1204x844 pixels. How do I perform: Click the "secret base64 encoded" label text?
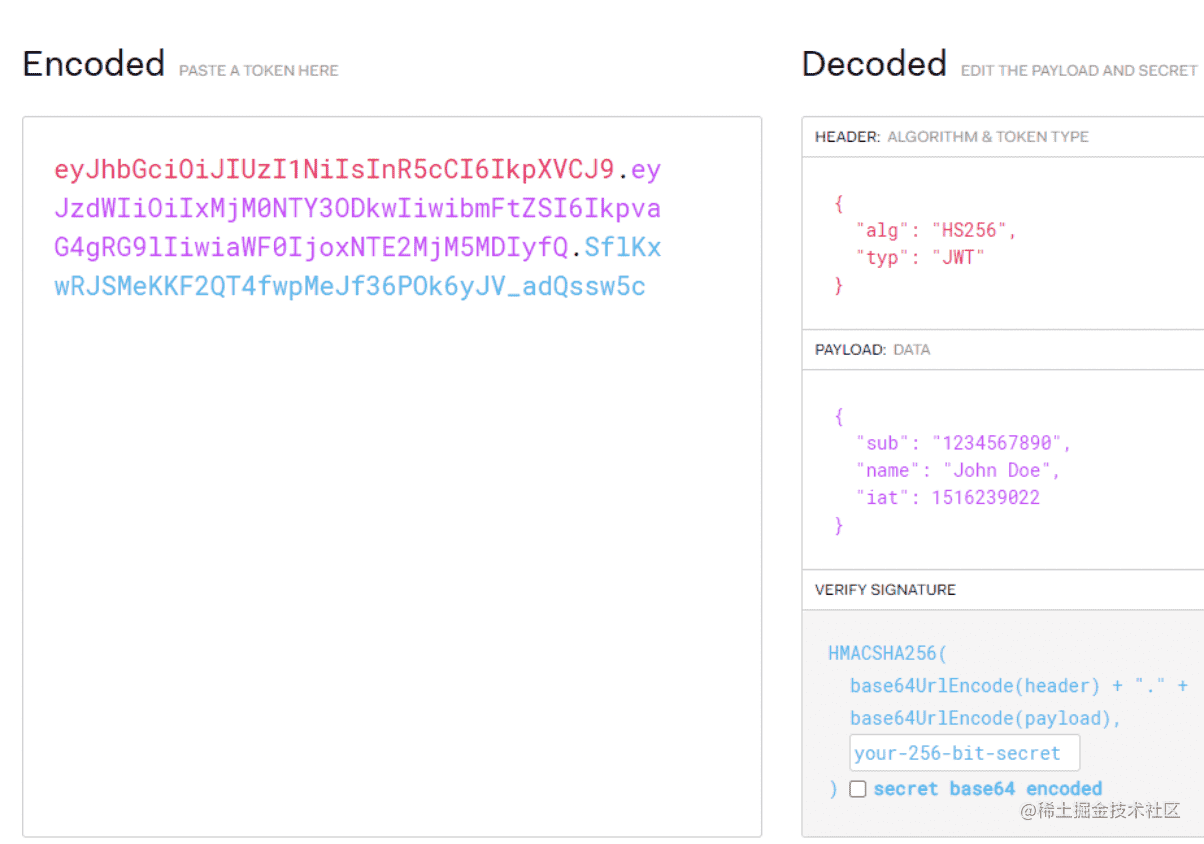(987, 789)
